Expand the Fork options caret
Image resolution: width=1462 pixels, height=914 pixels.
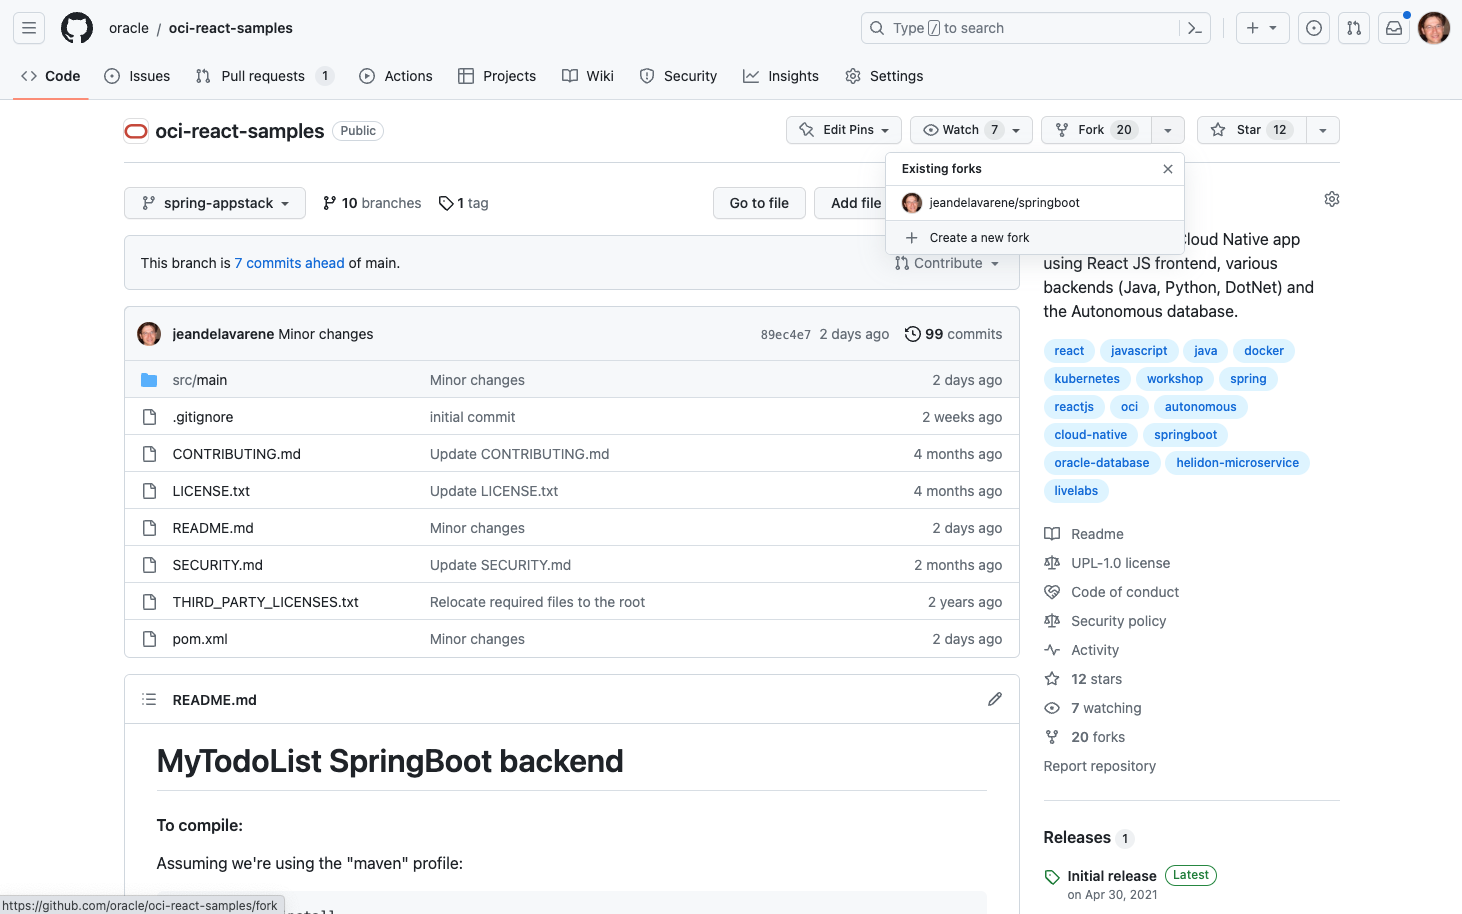click(x=1168, y=130)
